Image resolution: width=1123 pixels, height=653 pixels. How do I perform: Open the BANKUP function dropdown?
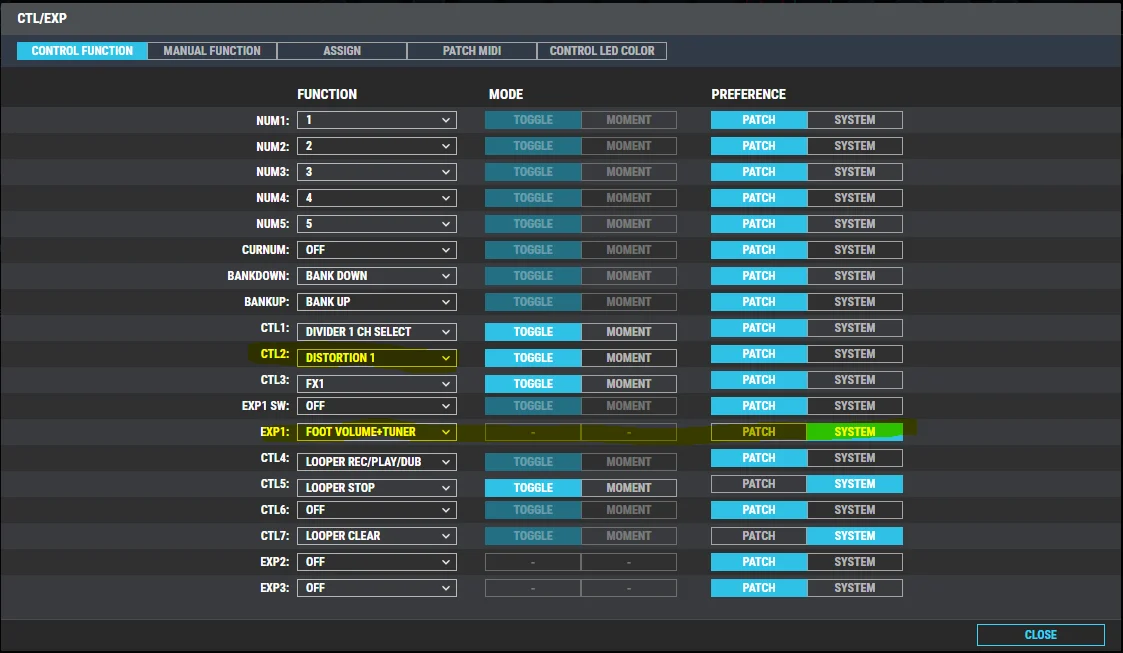click(376, 302)
